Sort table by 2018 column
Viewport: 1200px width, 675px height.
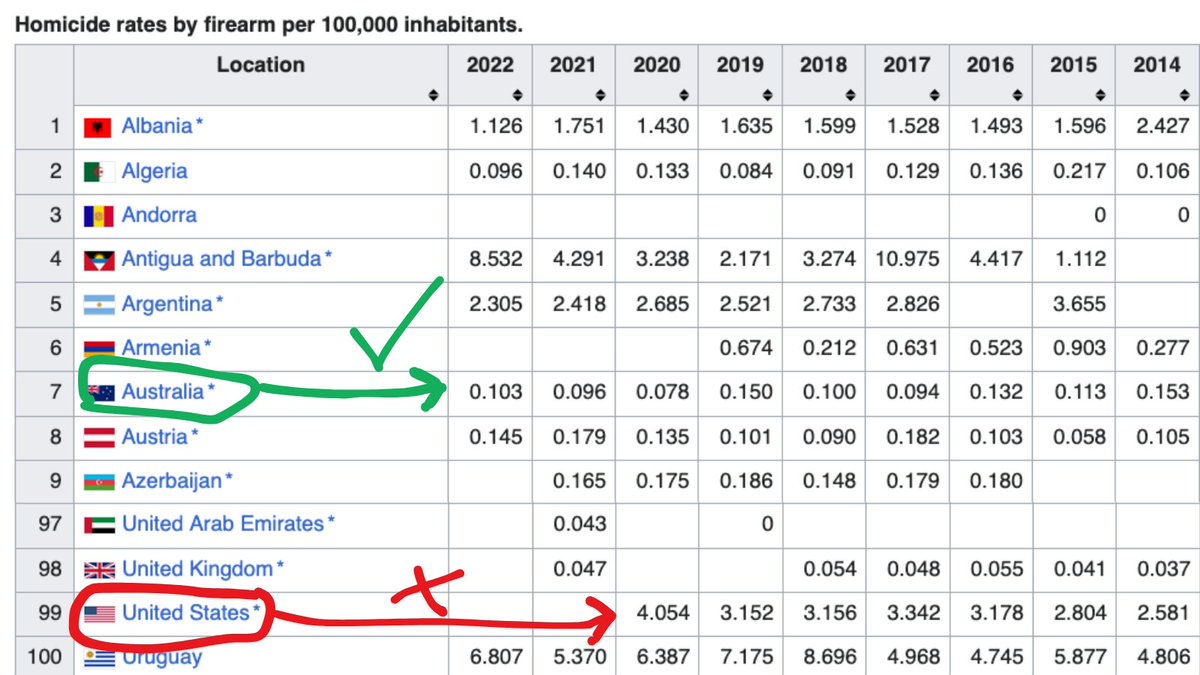849,94
